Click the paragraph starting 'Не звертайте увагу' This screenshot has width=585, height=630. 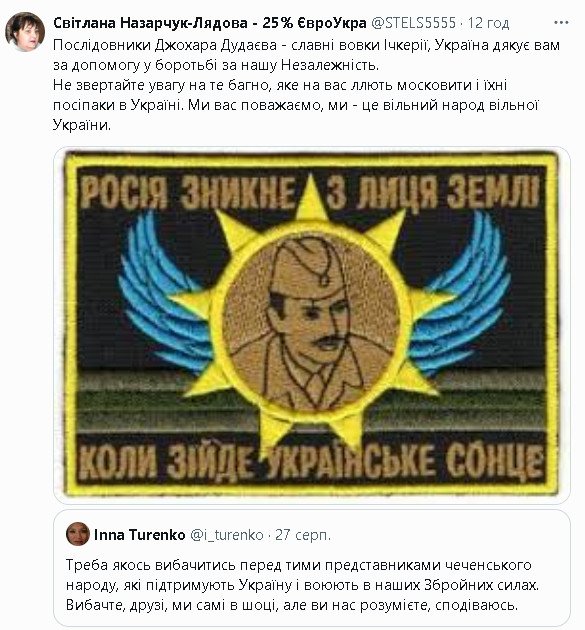295,105
